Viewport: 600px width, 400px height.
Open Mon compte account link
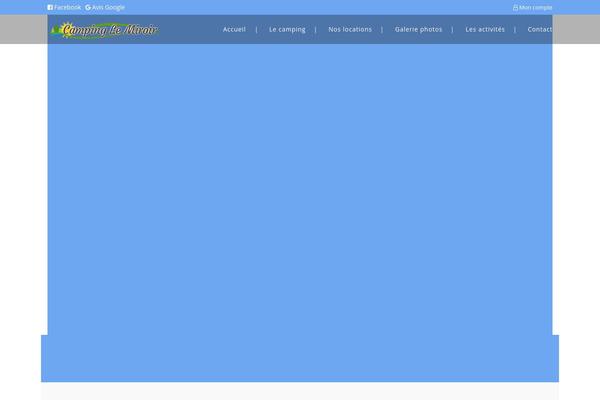click(532, 7)
